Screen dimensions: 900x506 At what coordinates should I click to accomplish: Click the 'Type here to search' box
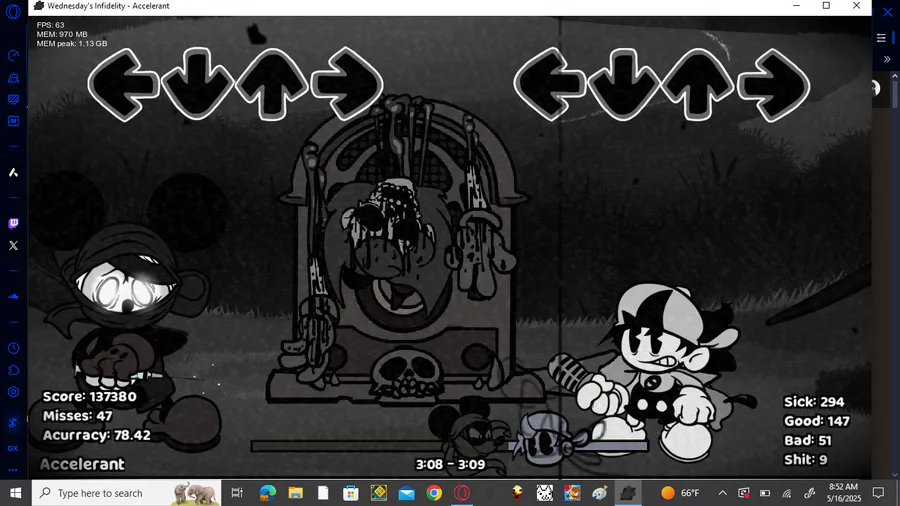(x=126, y=493)
